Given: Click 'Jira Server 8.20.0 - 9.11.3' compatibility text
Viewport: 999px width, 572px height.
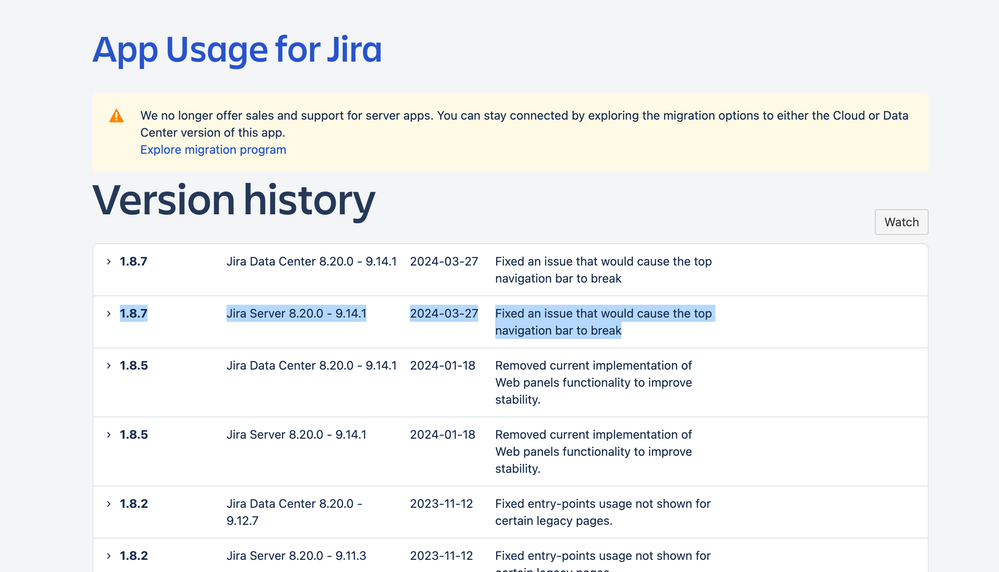Looking at the screenshot, I should (x=296, y=555).
